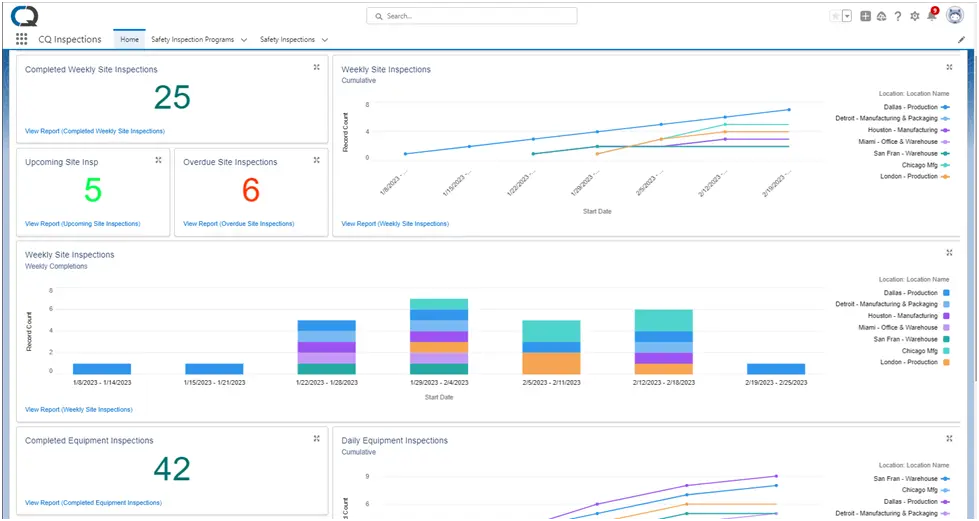979x521 pixels.
Task: Click the Chicago Mfg legend swatch in bar chart
Action: pos(947,351)
